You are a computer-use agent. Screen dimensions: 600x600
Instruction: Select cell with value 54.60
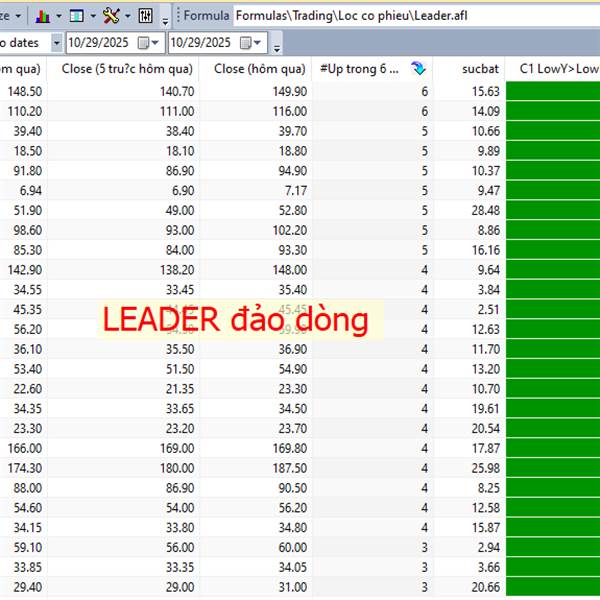[x=23, y=508]
